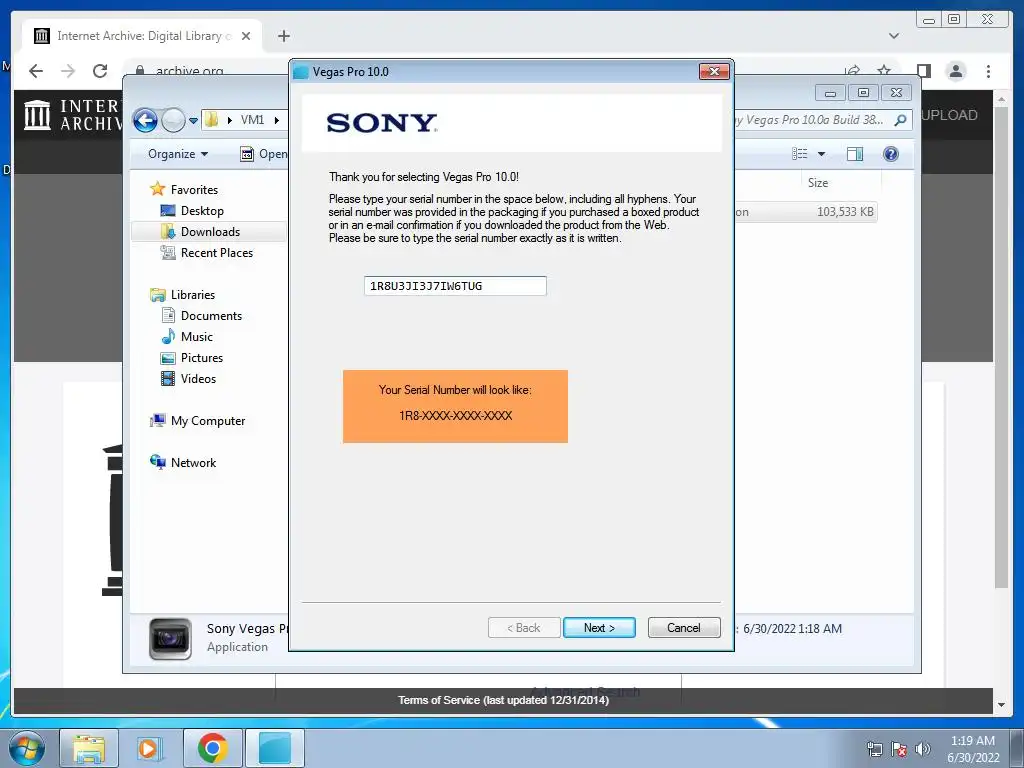Viewport: 1024px width, 768px height.
Task: Open the view options dropdown arrow
Action: (x=822, y=154)
